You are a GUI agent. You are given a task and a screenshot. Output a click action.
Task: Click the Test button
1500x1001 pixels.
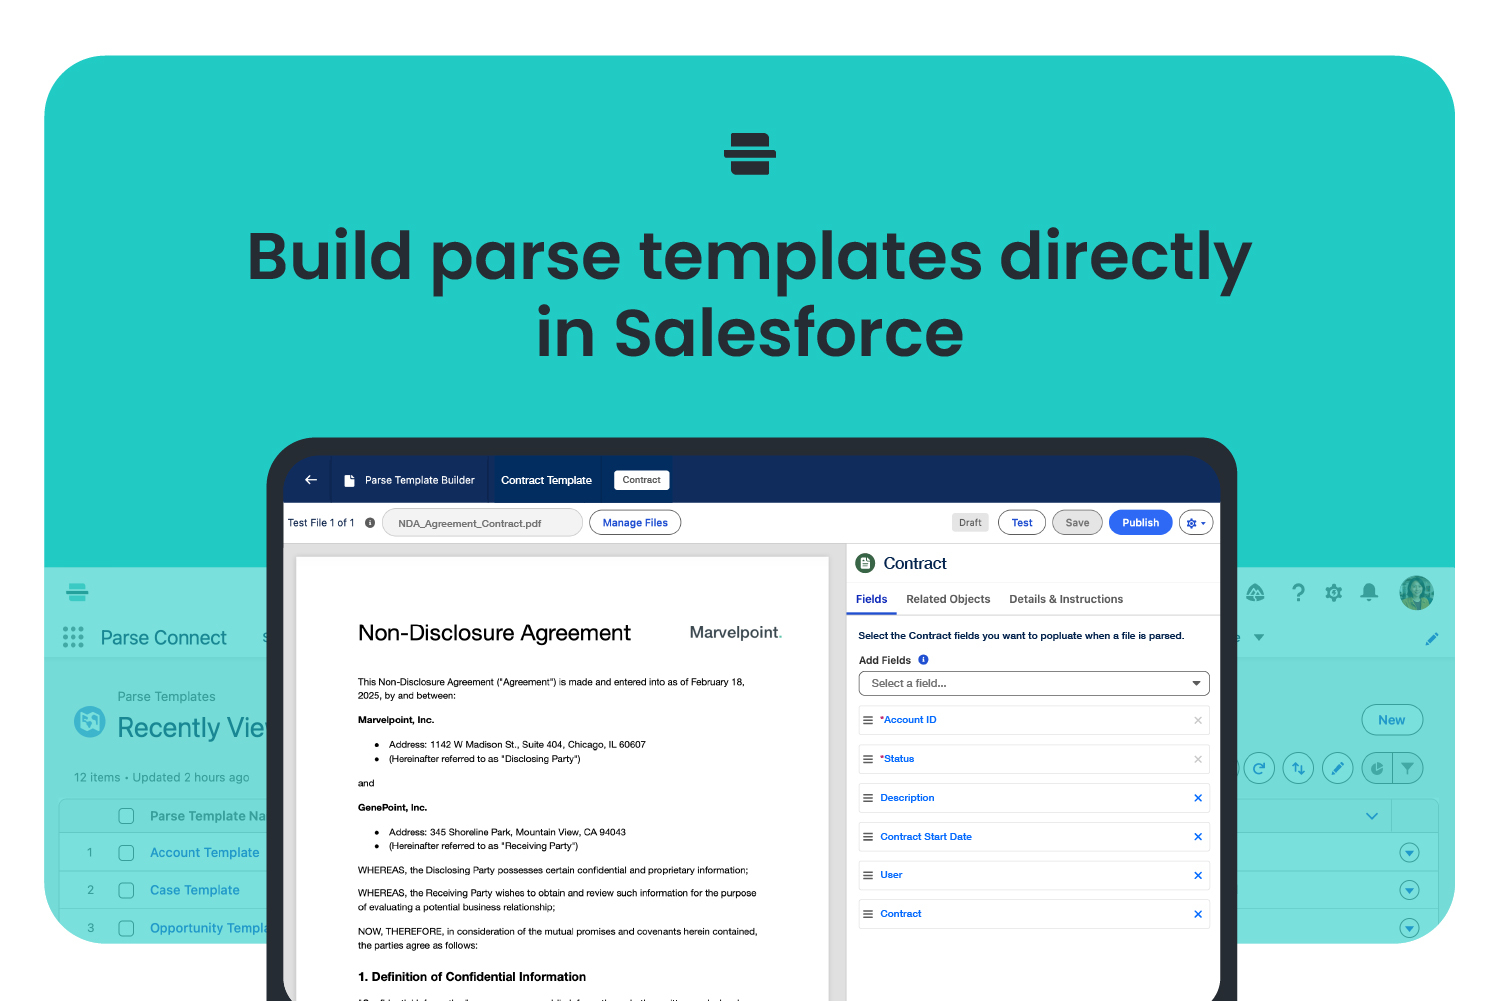pos(1022,523)
